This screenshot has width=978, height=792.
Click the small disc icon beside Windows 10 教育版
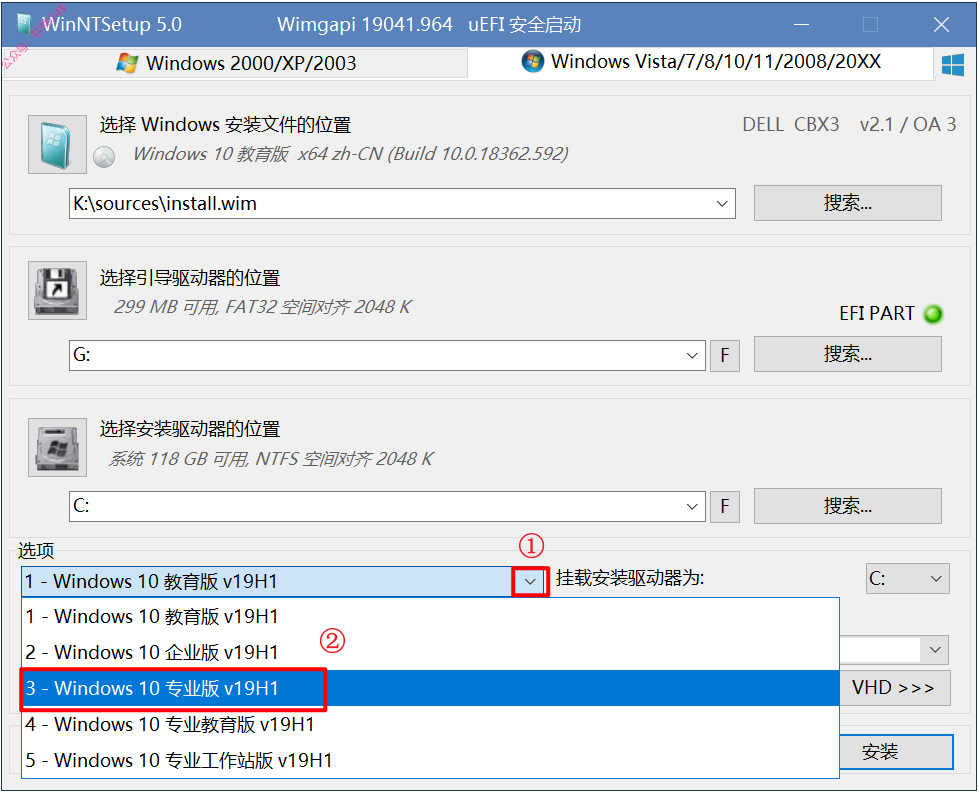104,157
